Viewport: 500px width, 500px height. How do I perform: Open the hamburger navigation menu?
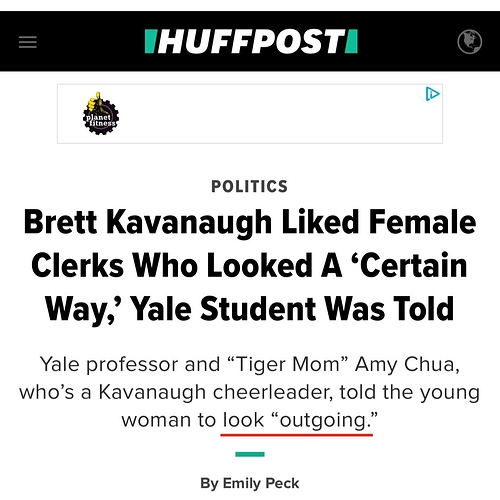coord(28,42)
